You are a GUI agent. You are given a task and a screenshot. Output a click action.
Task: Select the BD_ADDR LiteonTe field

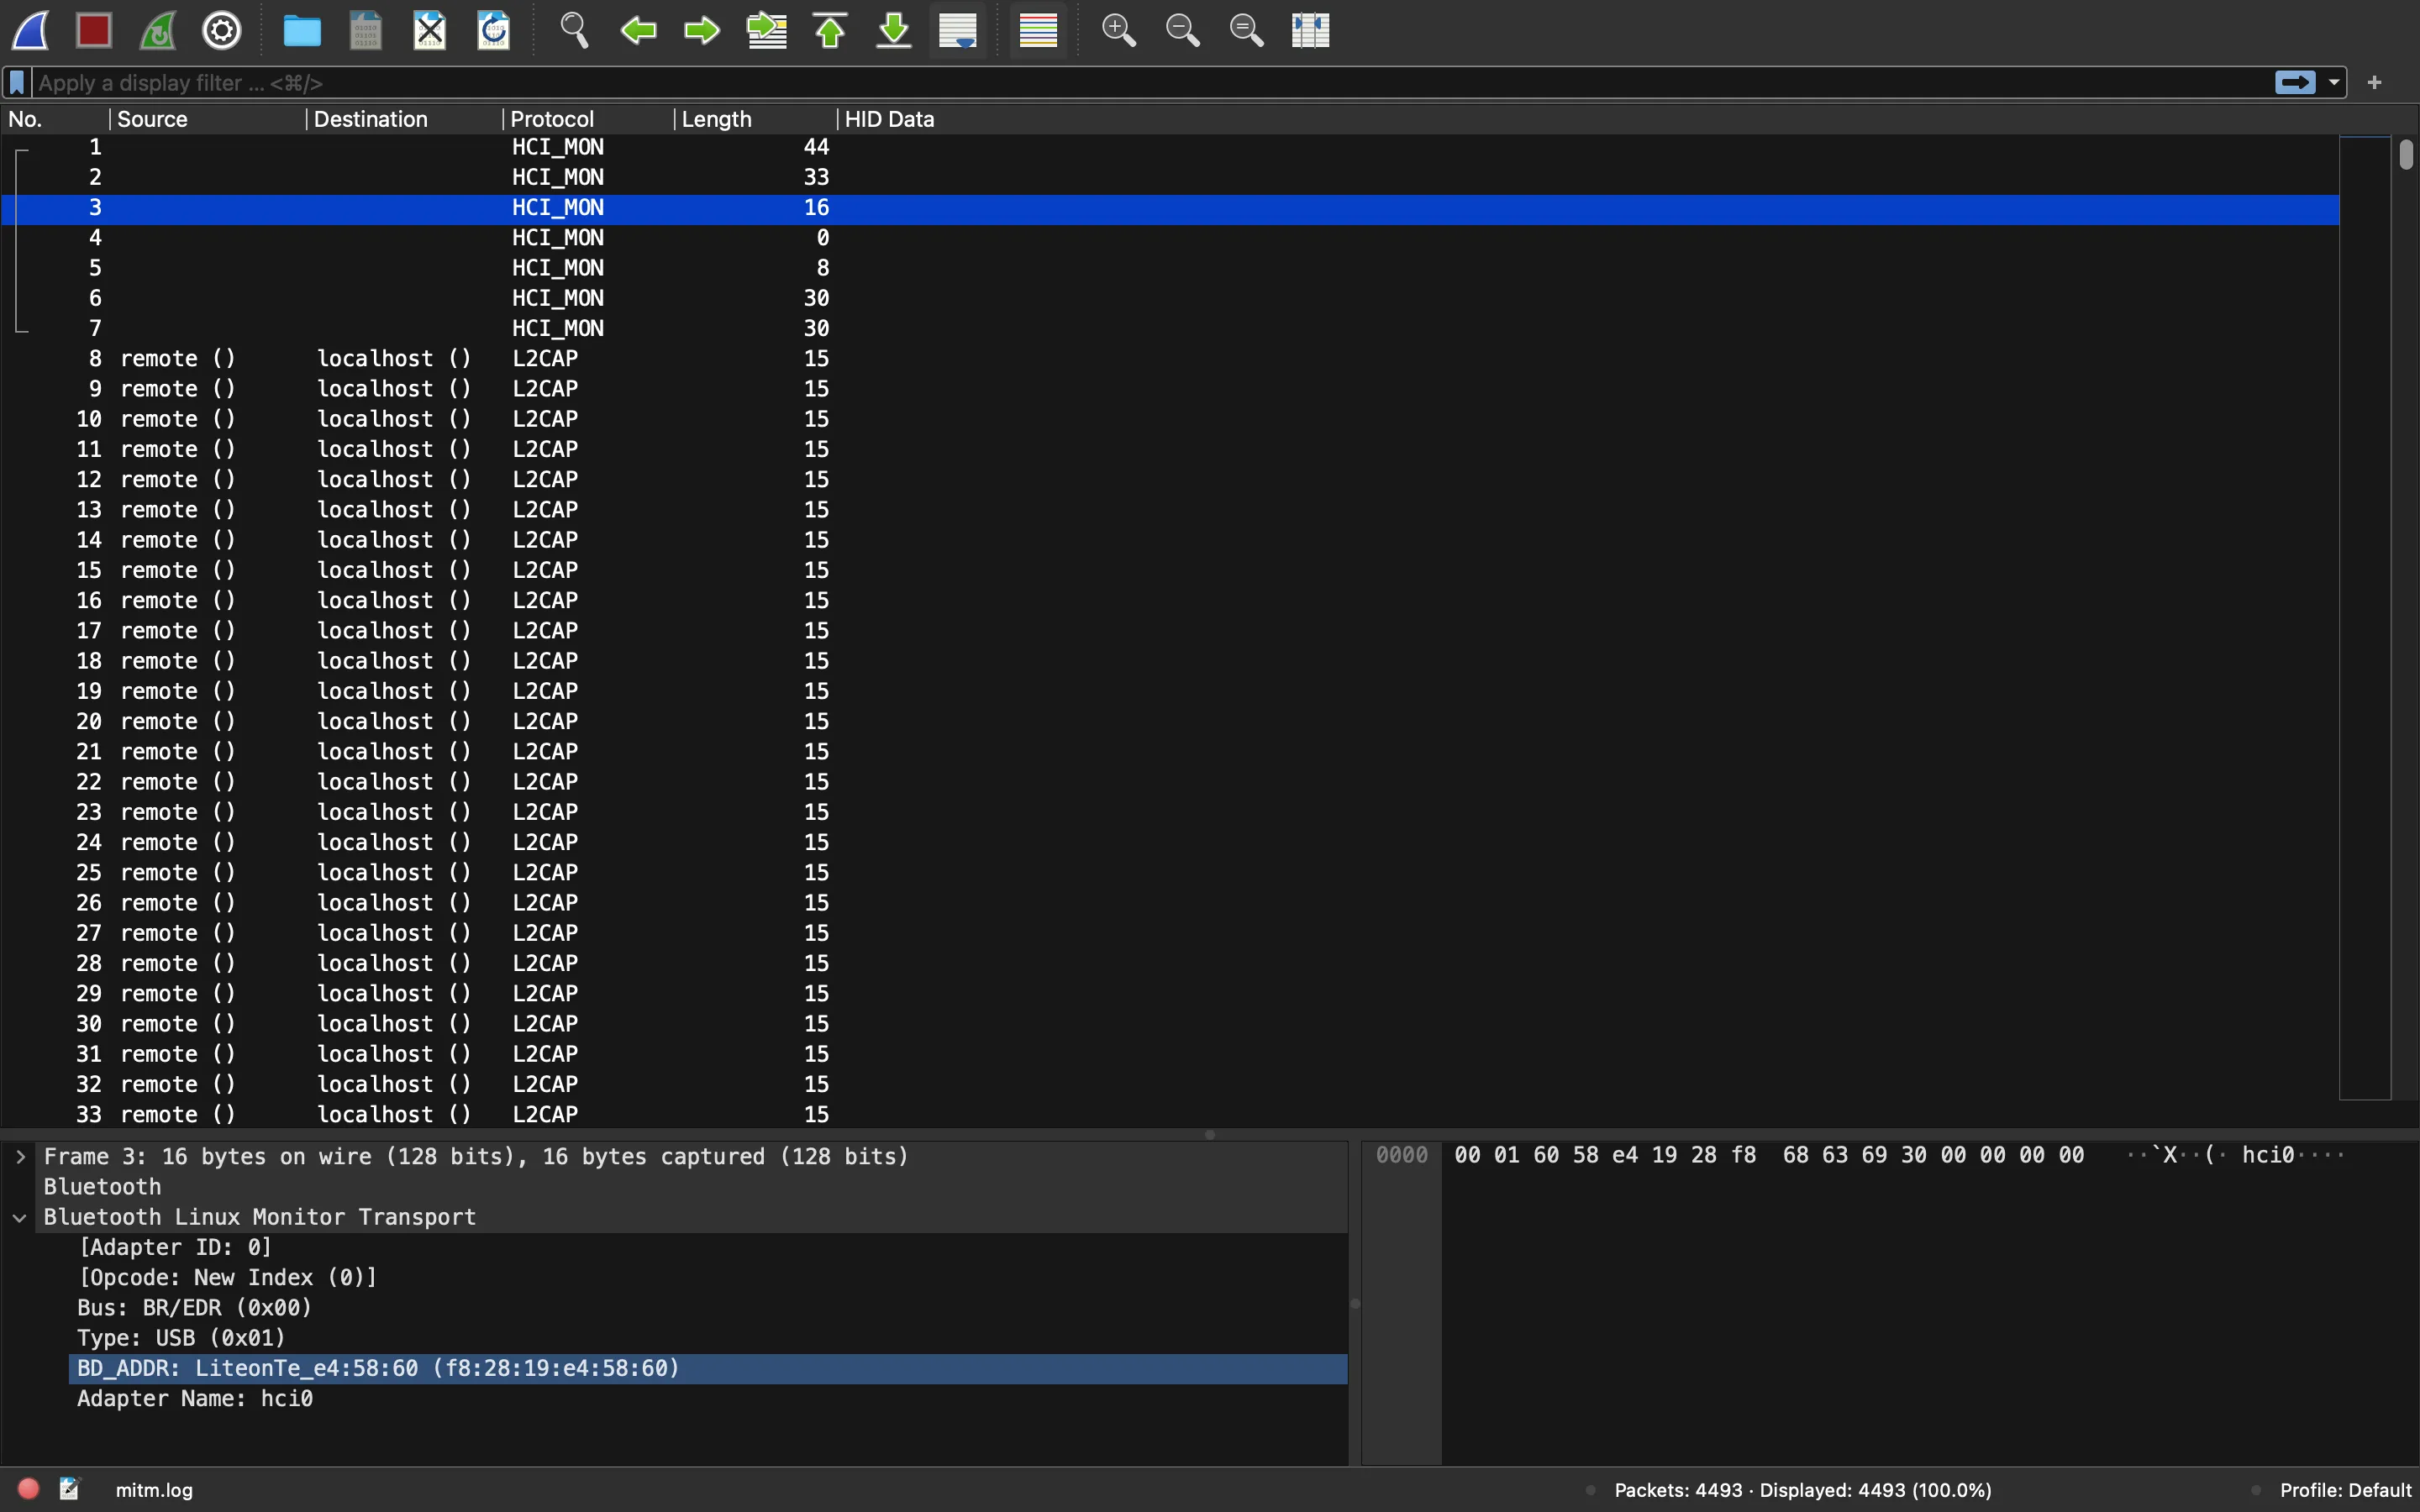pyautogui.click(x=708, y=1369)
